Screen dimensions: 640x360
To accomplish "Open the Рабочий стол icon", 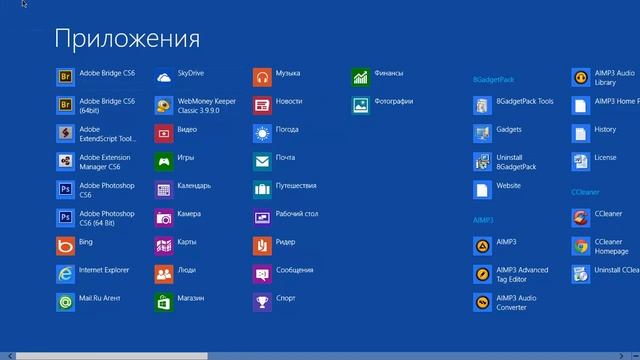I will tap(262, 218).
